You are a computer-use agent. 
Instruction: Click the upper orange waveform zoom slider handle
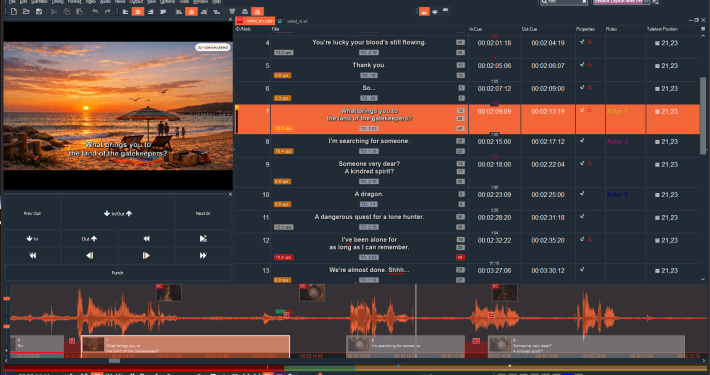coord(6,298)
